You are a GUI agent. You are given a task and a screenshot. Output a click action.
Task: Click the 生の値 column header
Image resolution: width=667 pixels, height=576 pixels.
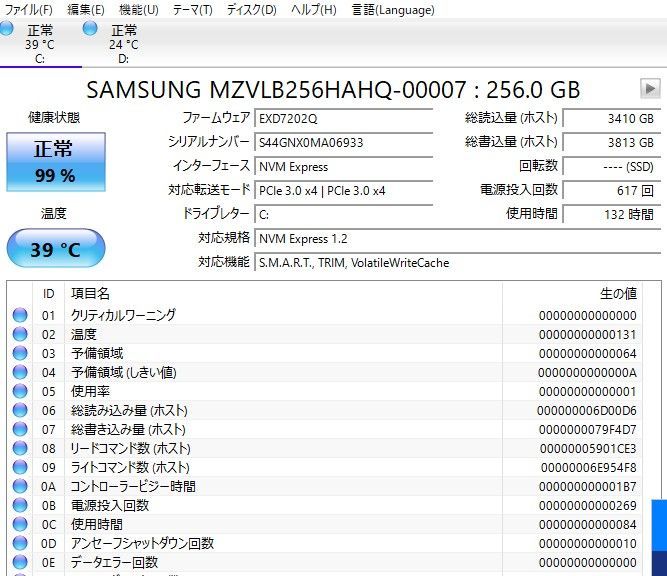(x=572, y=294)
